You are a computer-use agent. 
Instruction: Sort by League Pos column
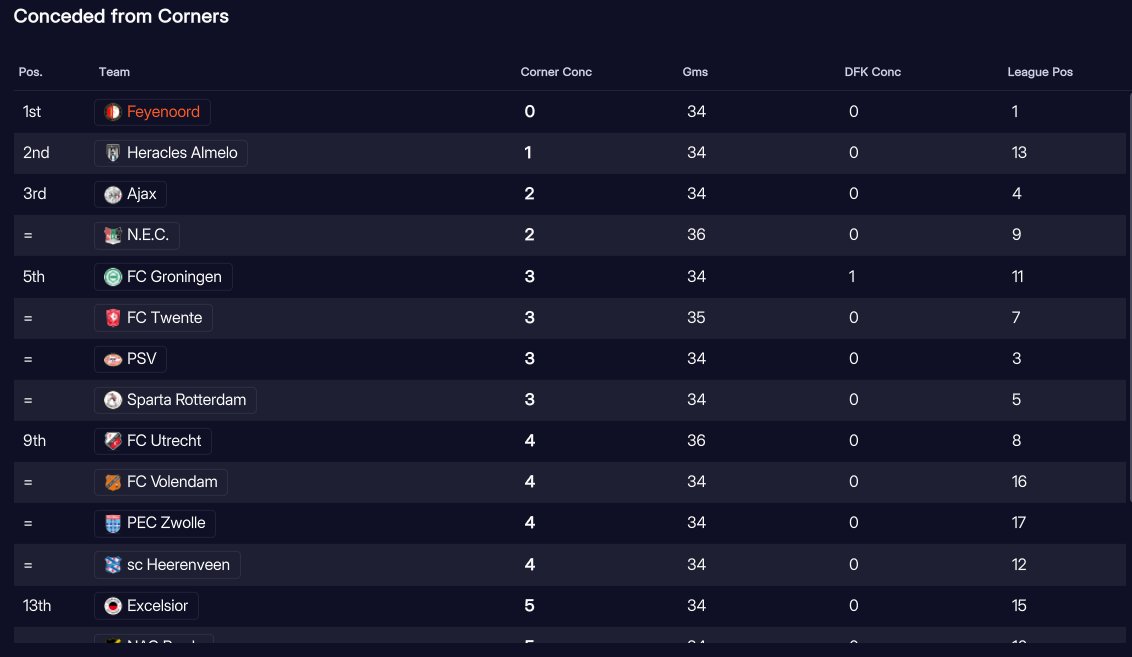pos(1040,72)
